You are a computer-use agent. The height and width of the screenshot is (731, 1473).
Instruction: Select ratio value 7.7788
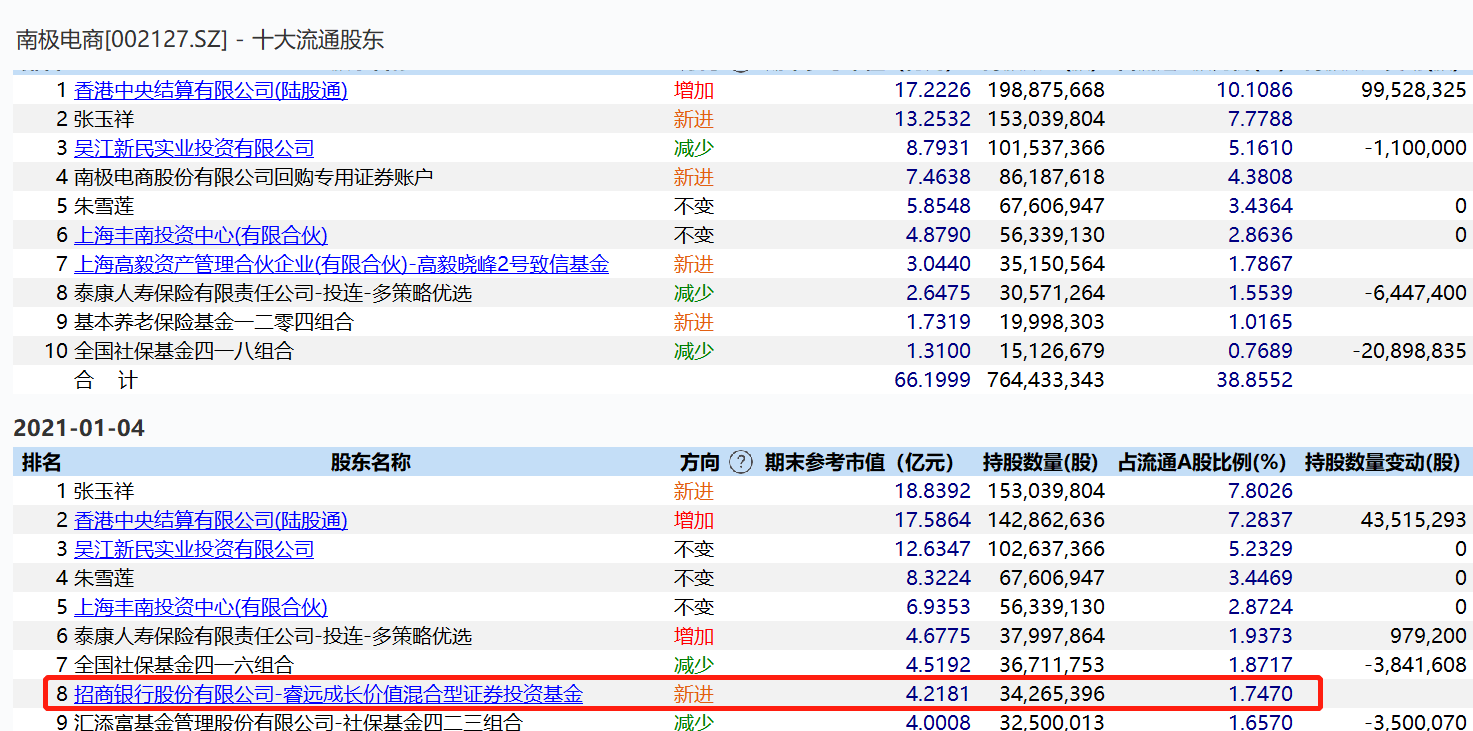tap(1260, 119)
